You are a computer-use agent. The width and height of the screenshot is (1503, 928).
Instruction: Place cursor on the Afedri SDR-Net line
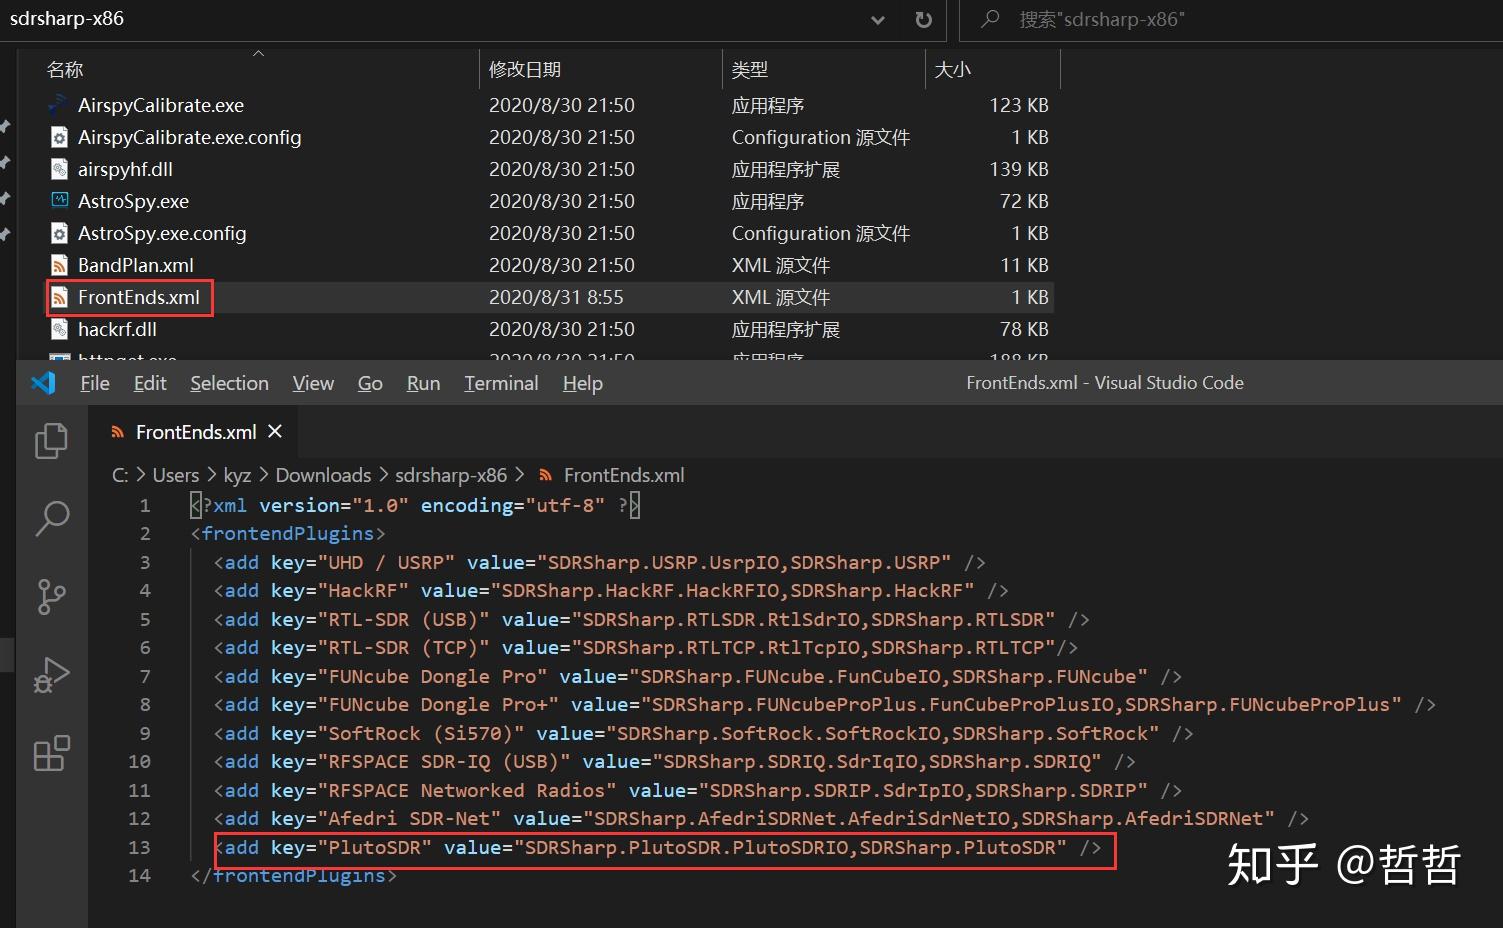click(x=761, y=818)
